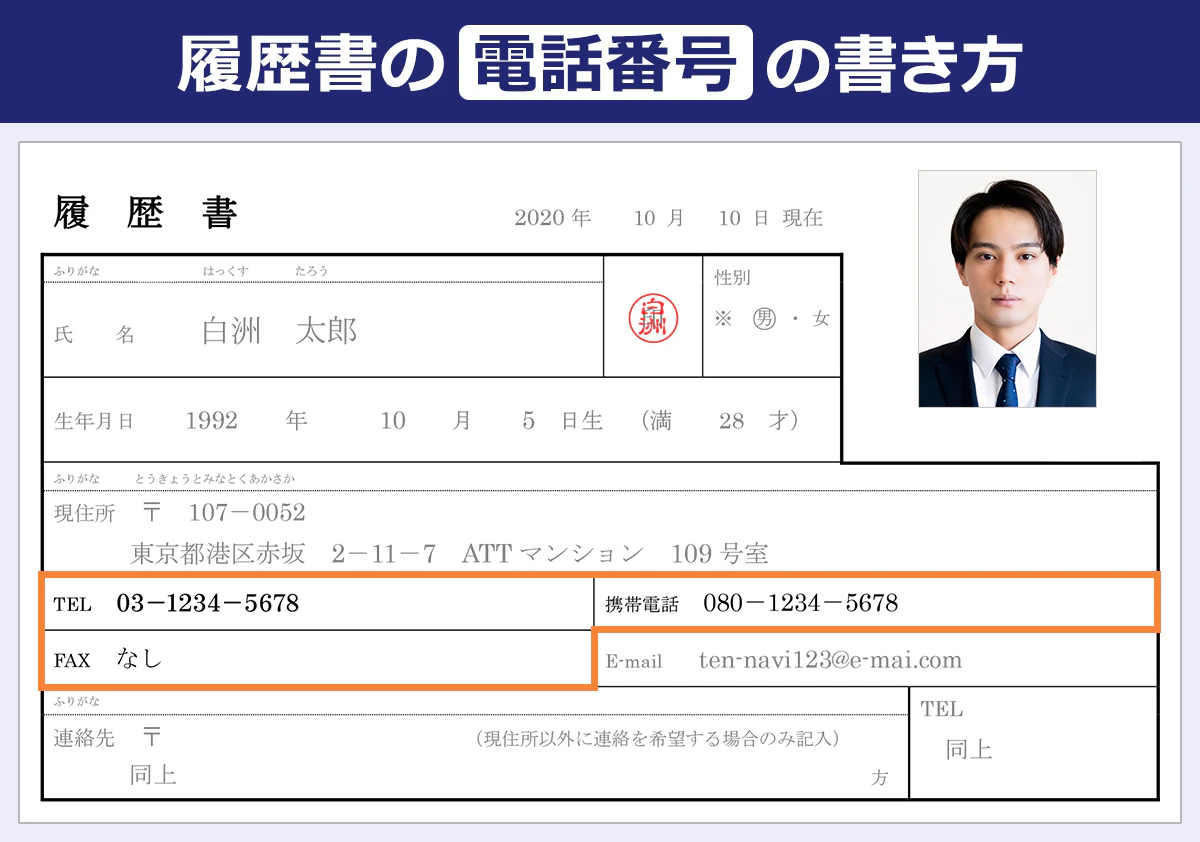Click the FAX value なし
This screenshot has width=1200, height=842.
(139, 659)
